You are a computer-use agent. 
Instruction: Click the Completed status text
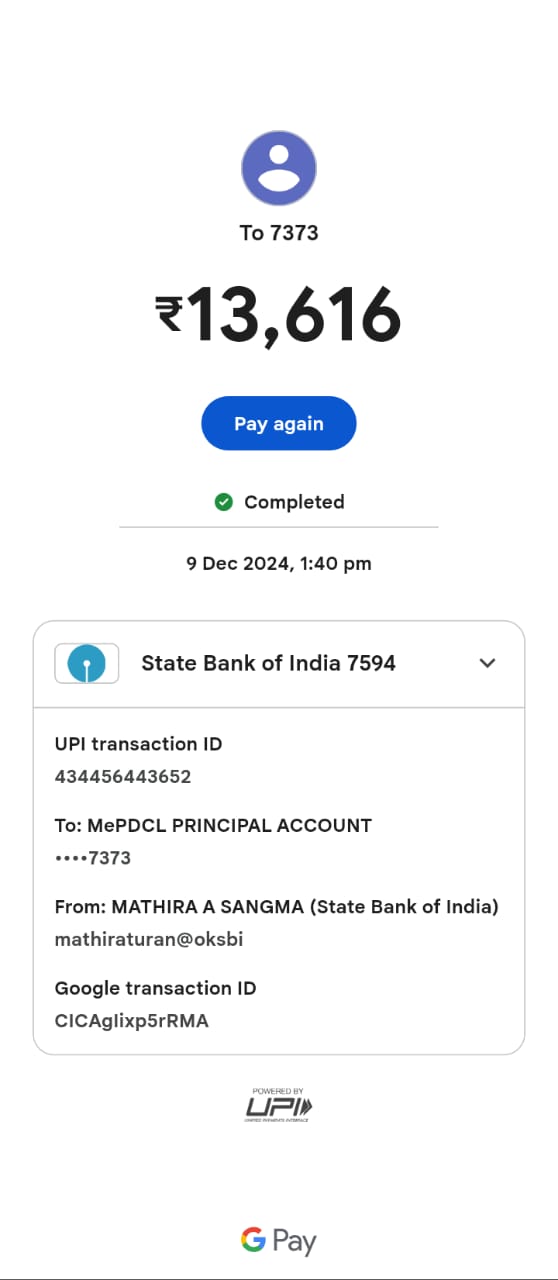[294, 502]
